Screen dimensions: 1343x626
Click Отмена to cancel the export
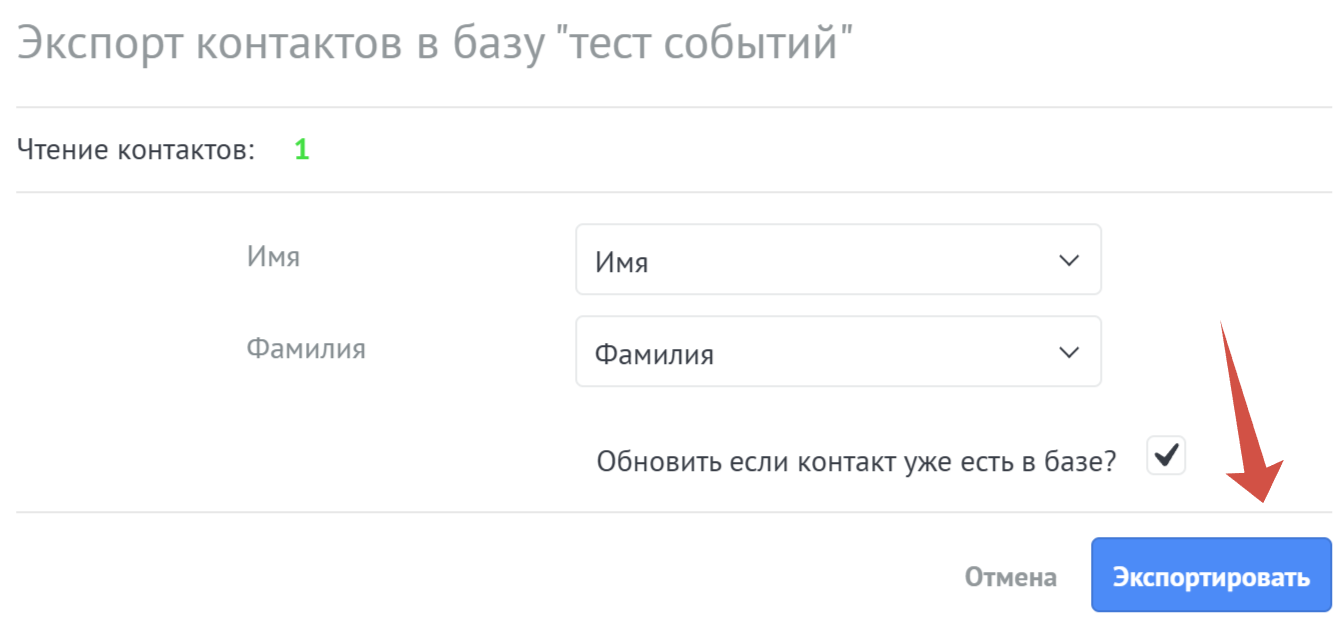[1010, 577]
